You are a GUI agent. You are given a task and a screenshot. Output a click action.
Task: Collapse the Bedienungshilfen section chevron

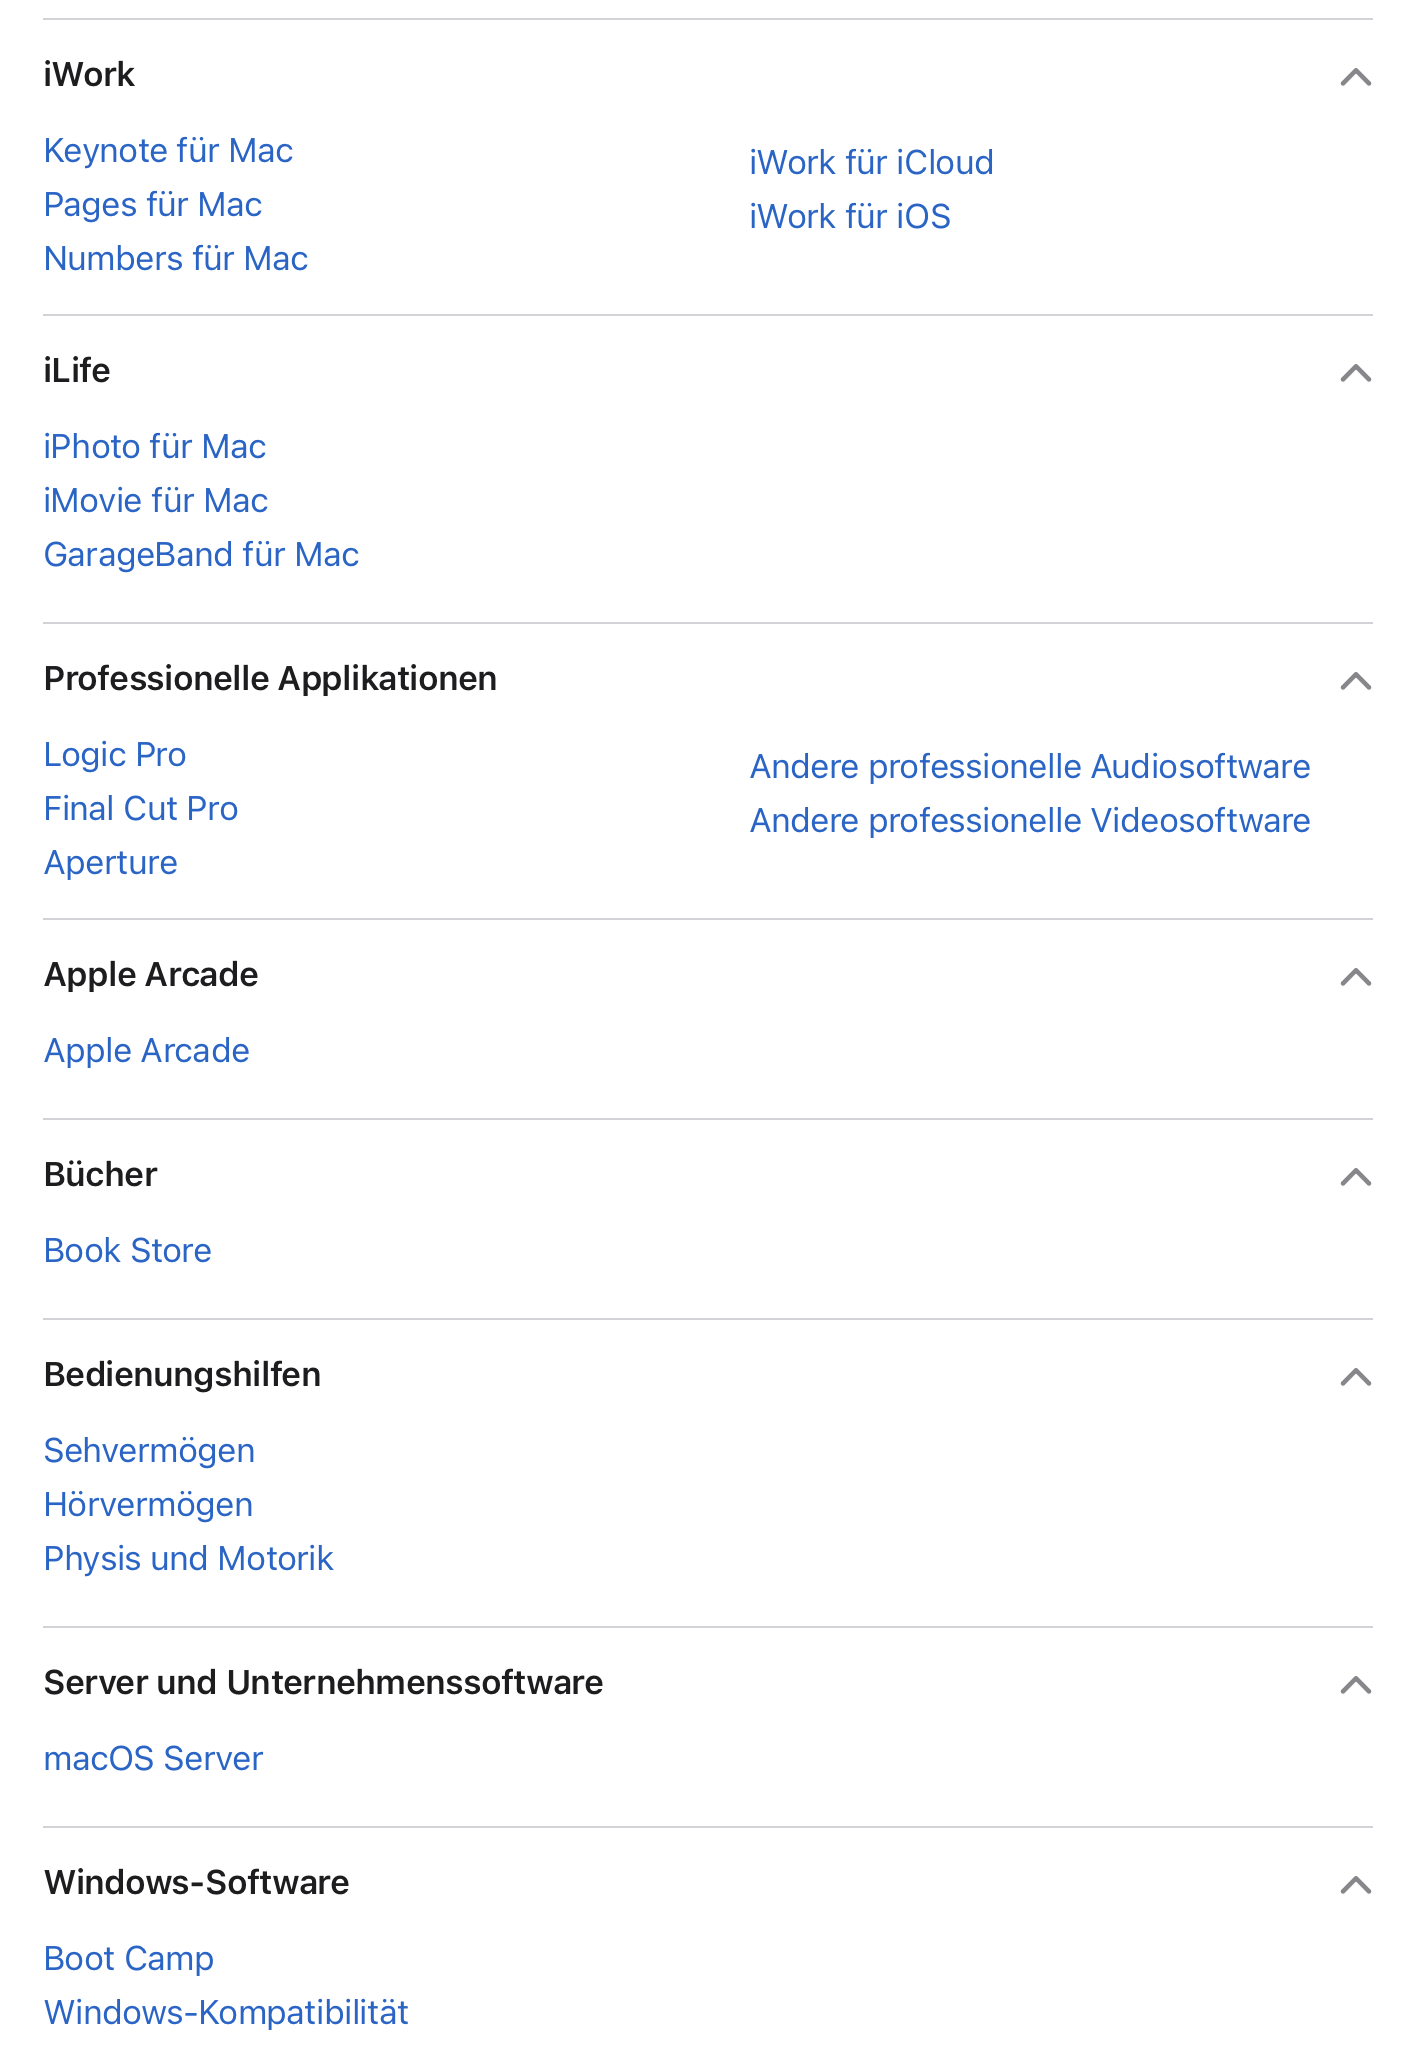coord(1355,1377)
